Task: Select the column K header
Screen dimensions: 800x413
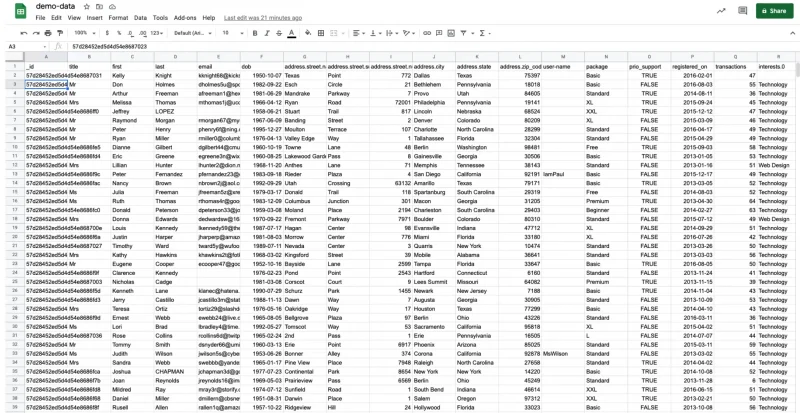Action: [477, 57]
